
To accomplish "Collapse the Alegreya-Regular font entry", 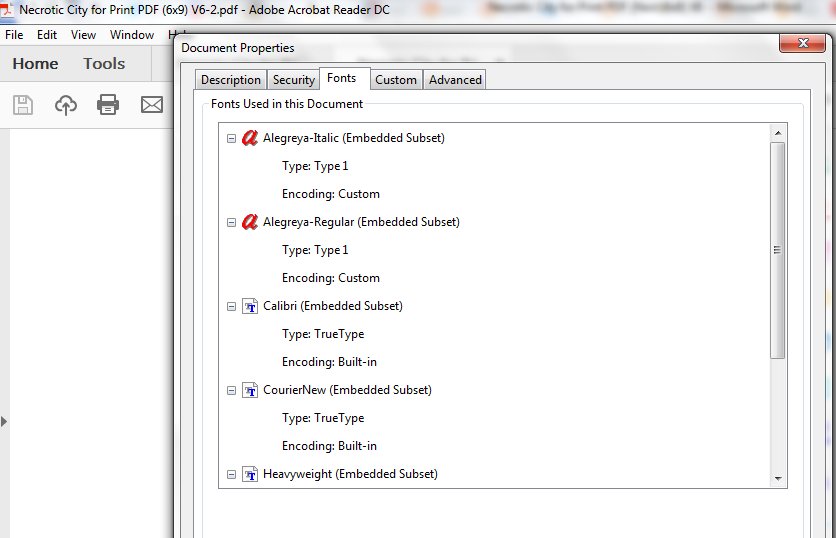I will click(x=231, y=222).
